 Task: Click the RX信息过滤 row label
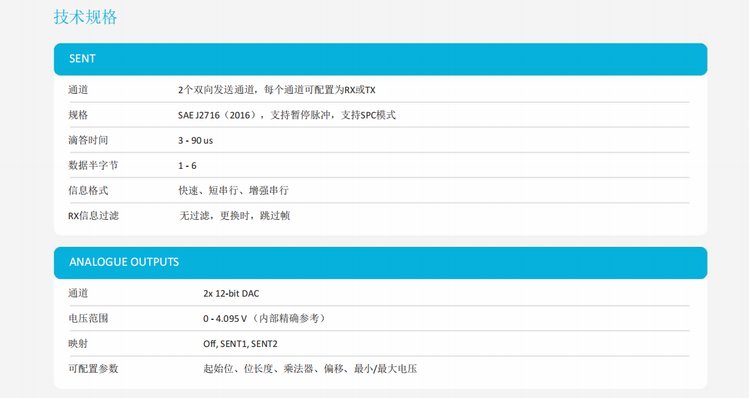[x=93, y=216]
